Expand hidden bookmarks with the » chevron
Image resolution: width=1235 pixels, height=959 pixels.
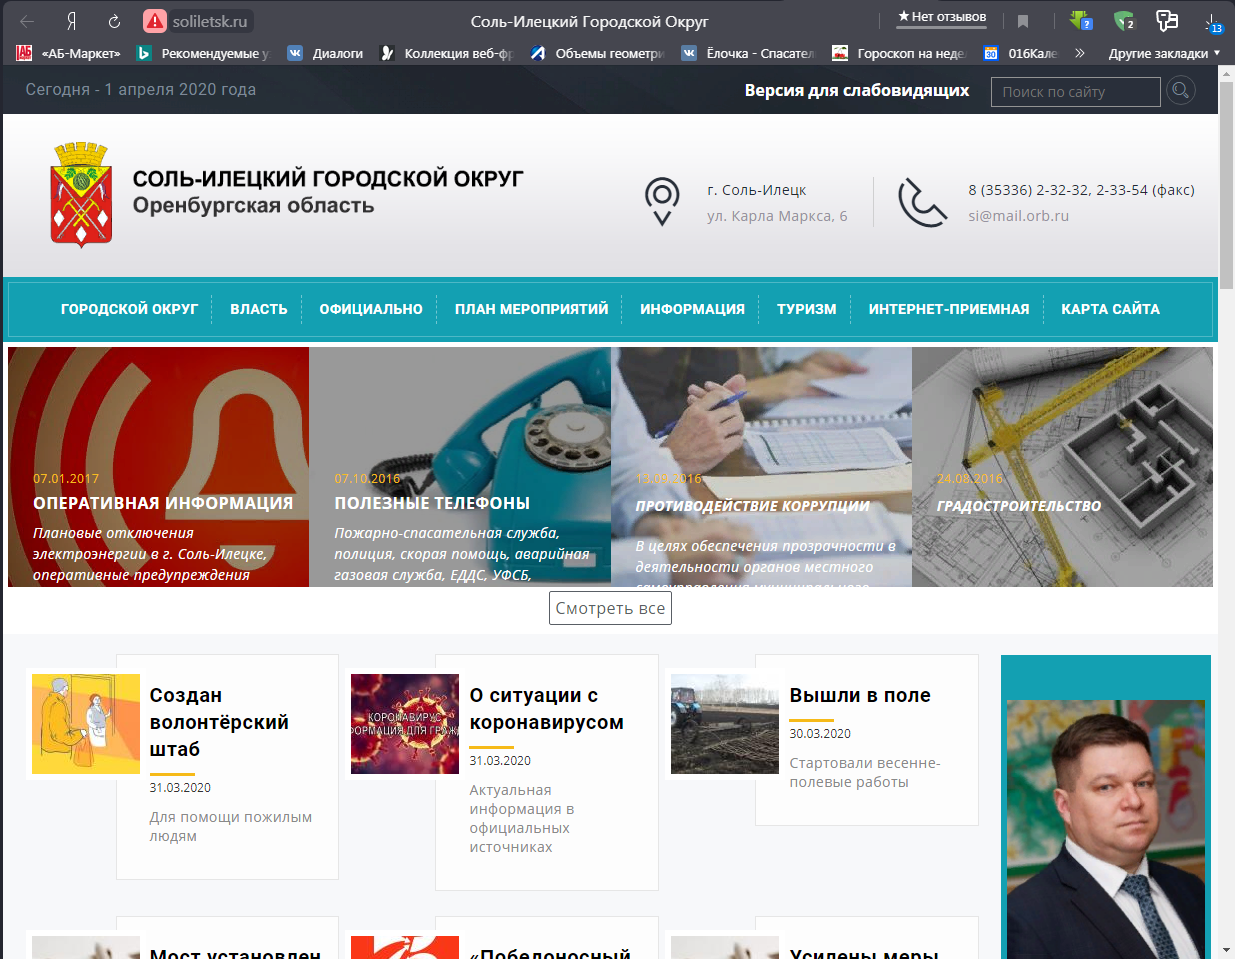1080,53
